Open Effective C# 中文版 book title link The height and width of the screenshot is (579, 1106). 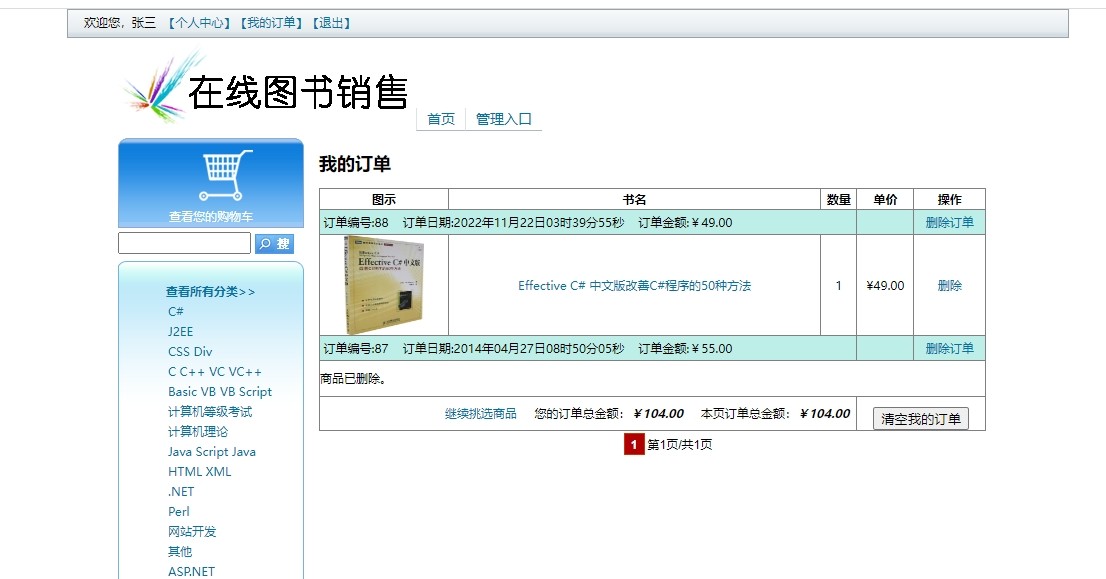pyautogui.click(x=634, y=286)
